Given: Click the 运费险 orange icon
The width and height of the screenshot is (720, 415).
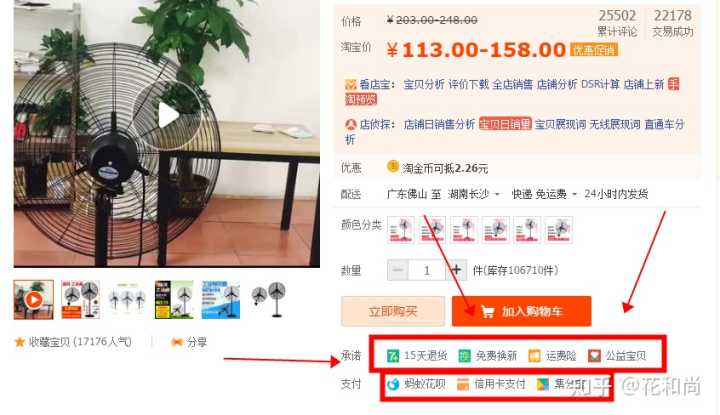Looking at the screenshot, I should point(534,356).
